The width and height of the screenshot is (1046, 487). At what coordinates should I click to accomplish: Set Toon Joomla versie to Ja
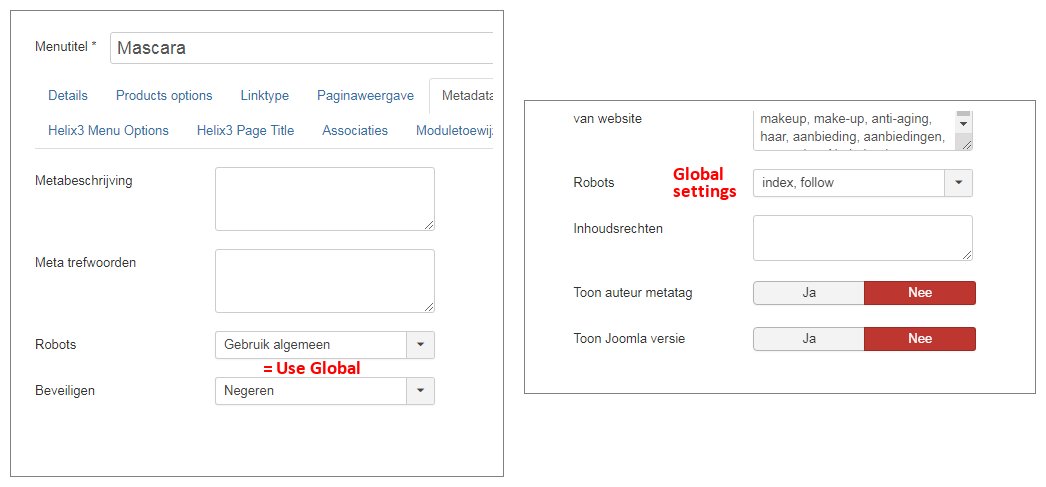[x=809, y=339]
